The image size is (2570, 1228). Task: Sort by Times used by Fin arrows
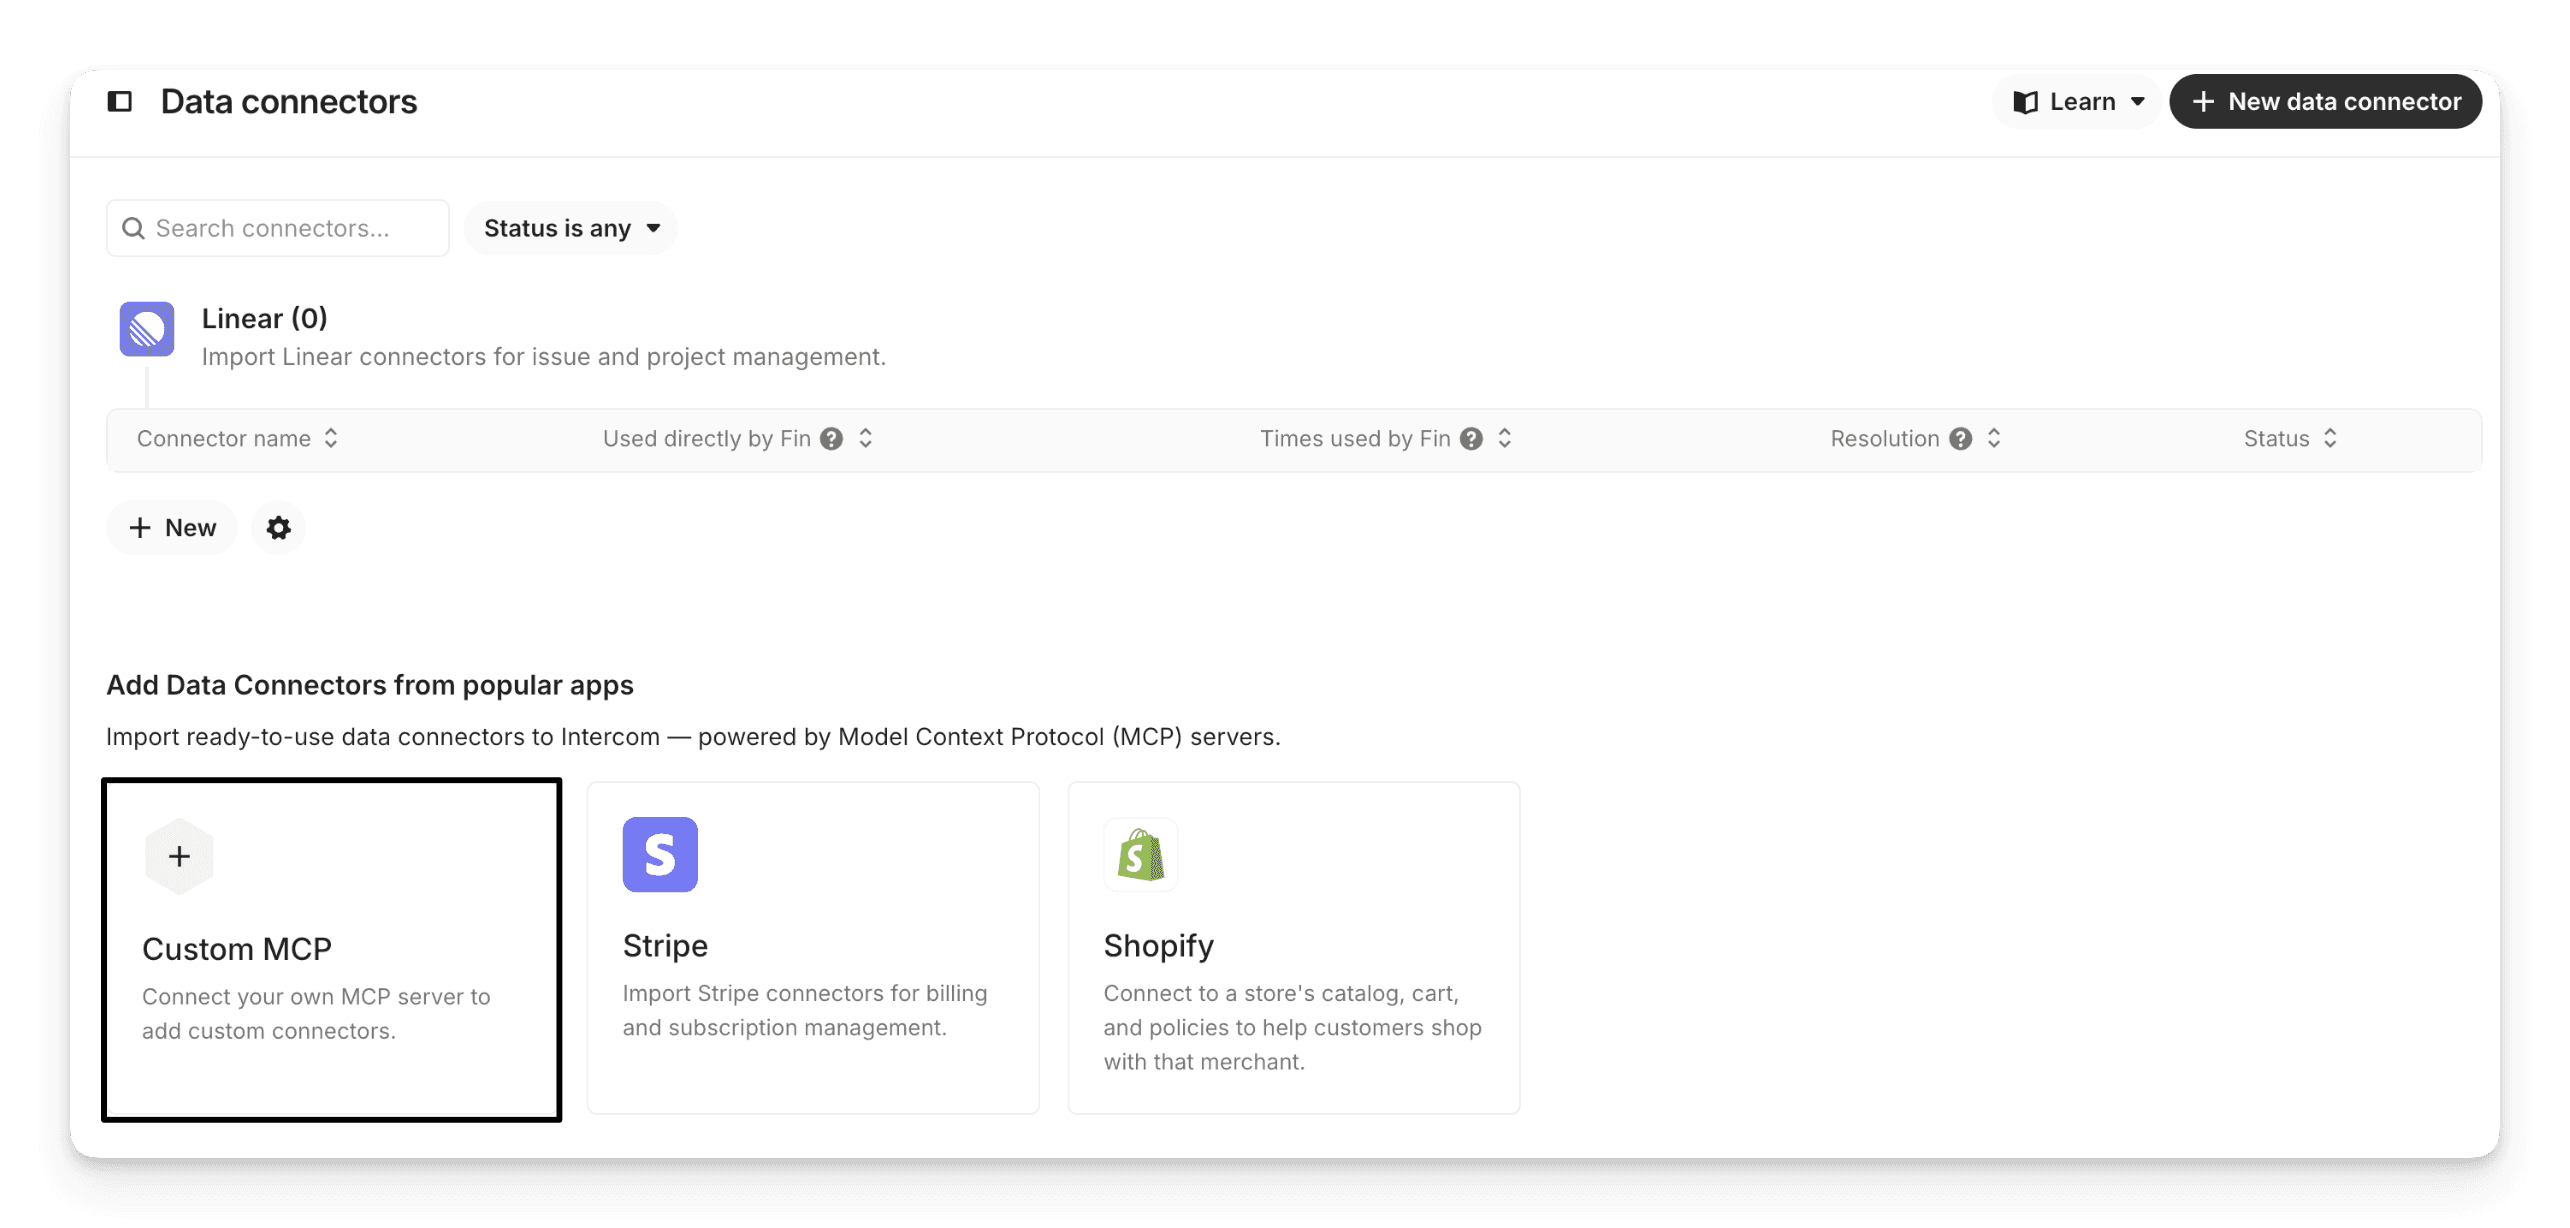coord(1504,439)
